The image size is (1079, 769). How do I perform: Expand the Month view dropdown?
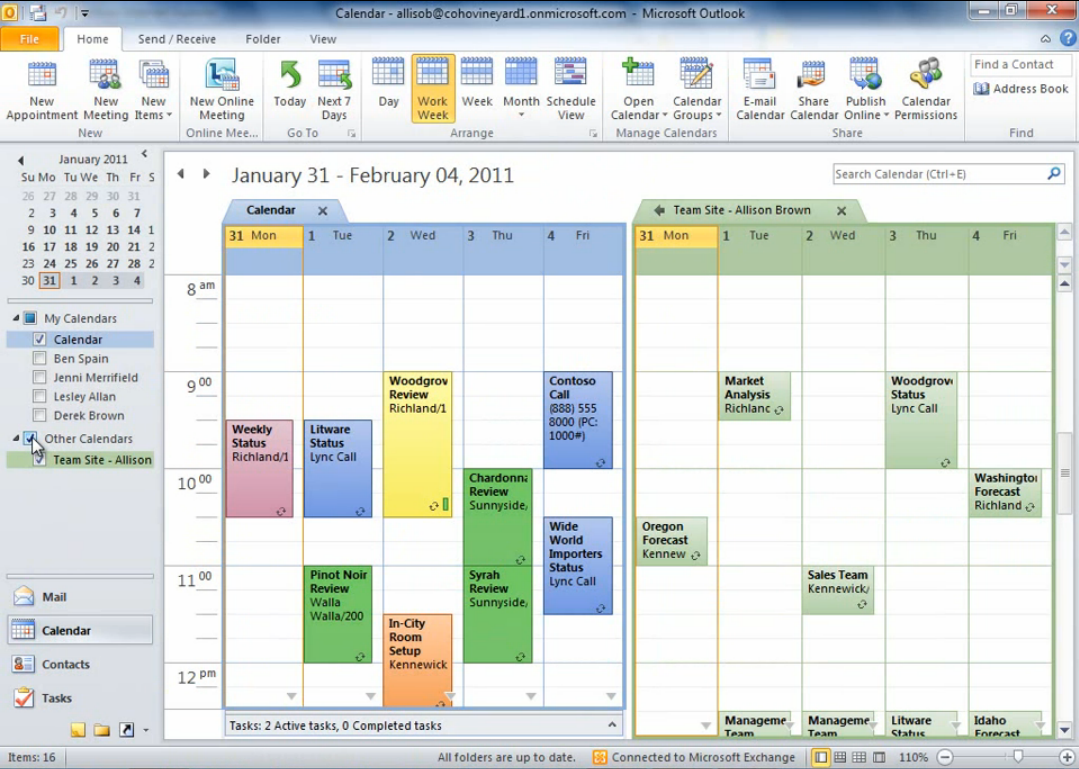coord(521,115)
